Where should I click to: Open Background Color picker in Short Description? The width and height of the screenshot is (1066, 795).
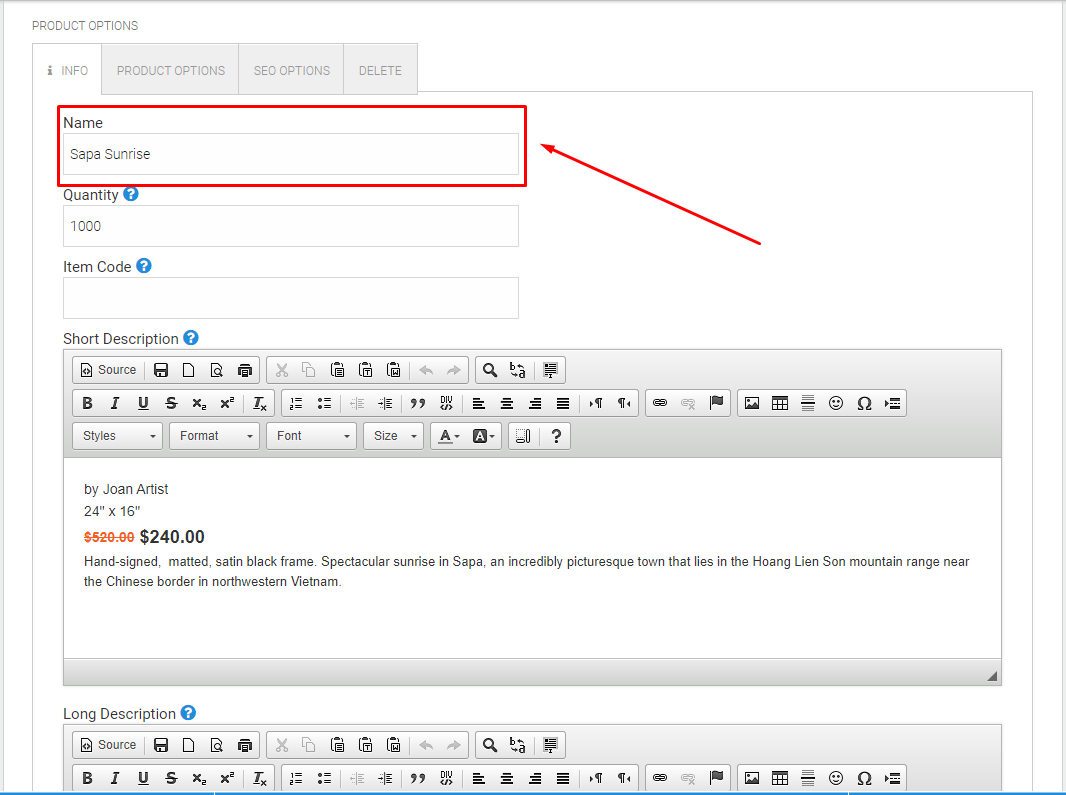click(x=483, y=436)
